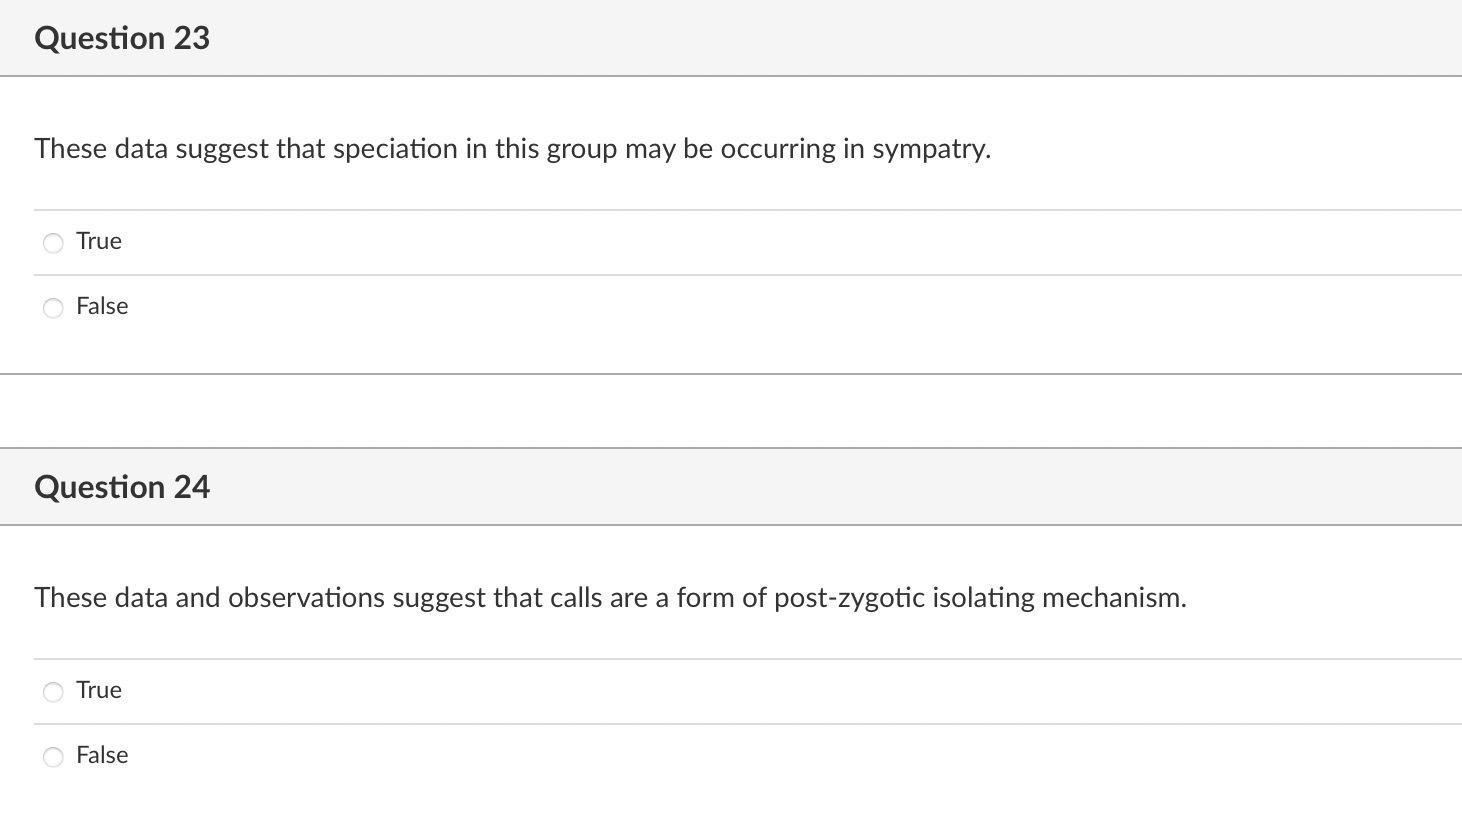Viewport: 1462px width, 822px height.
Task: Click the row containing True in Question 24
Action: (700, 690)
